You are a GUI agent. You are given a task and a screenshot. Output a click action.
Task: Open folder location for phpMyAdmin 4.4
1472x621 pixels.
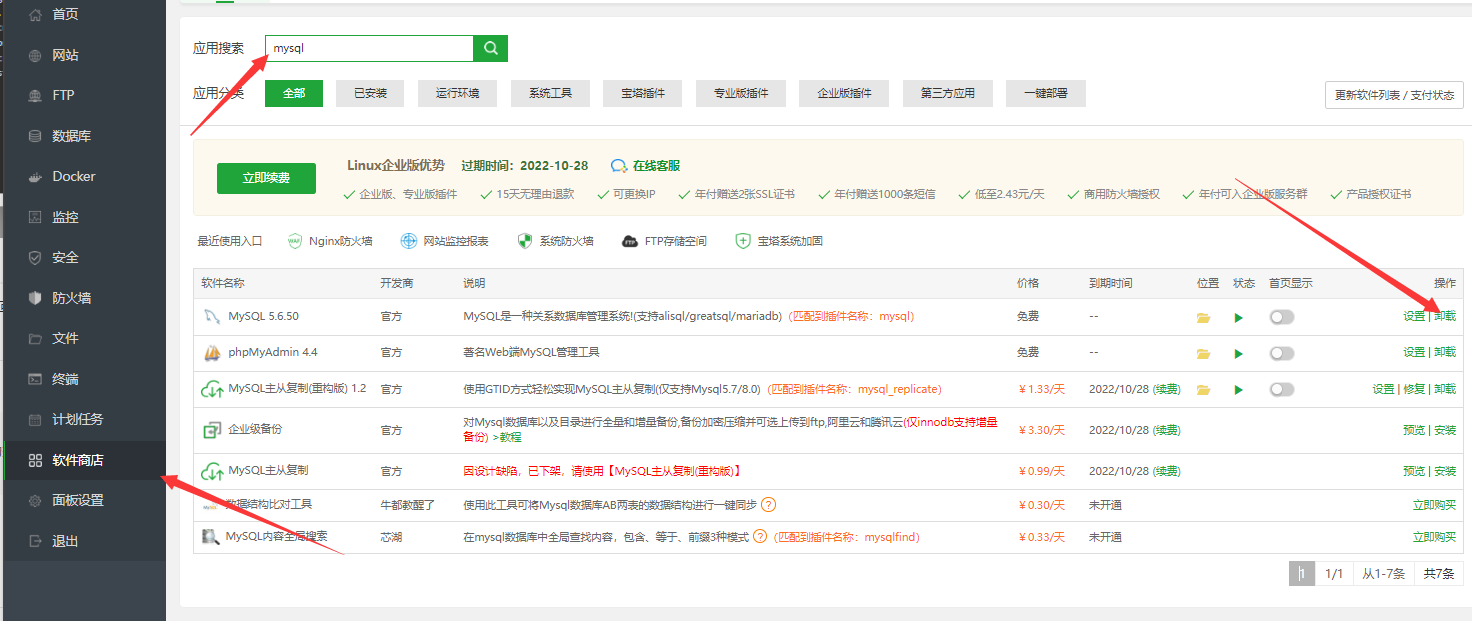tap(1204, 354)
